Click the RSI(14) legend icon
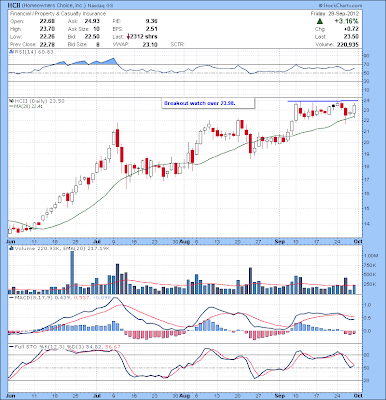Image resolution: width=386 pixels, height=400 pixels. [x=10, y=52]
